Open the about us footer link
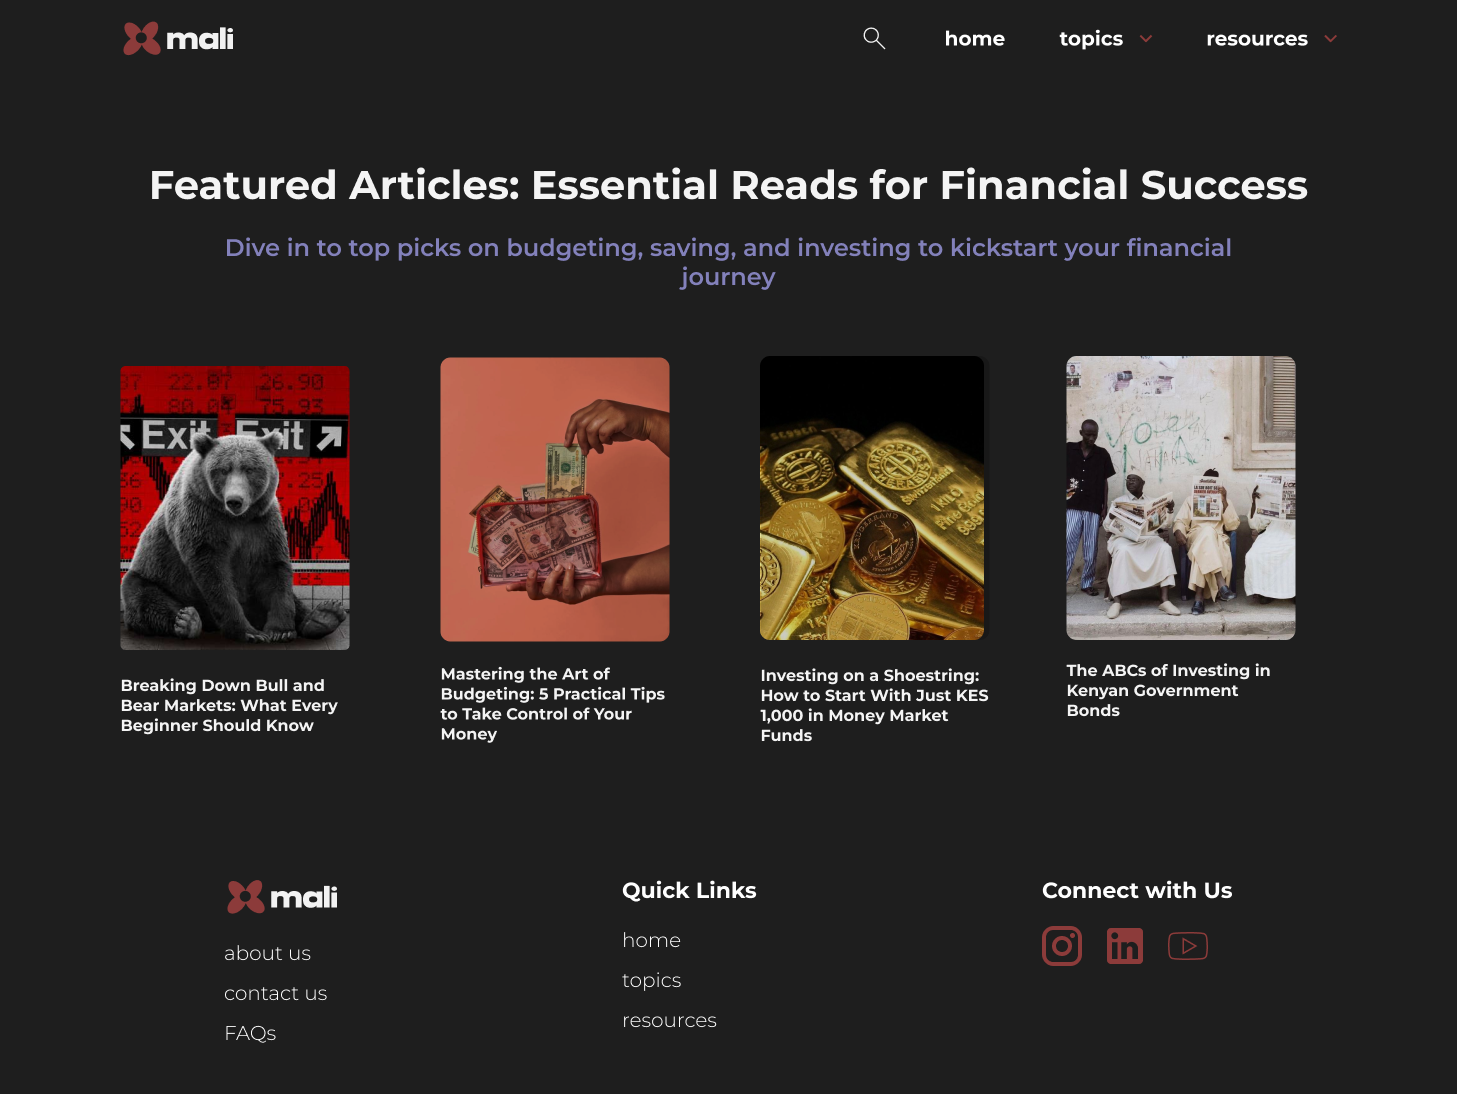1457x1094 pixels. click(x=267, y=953)
